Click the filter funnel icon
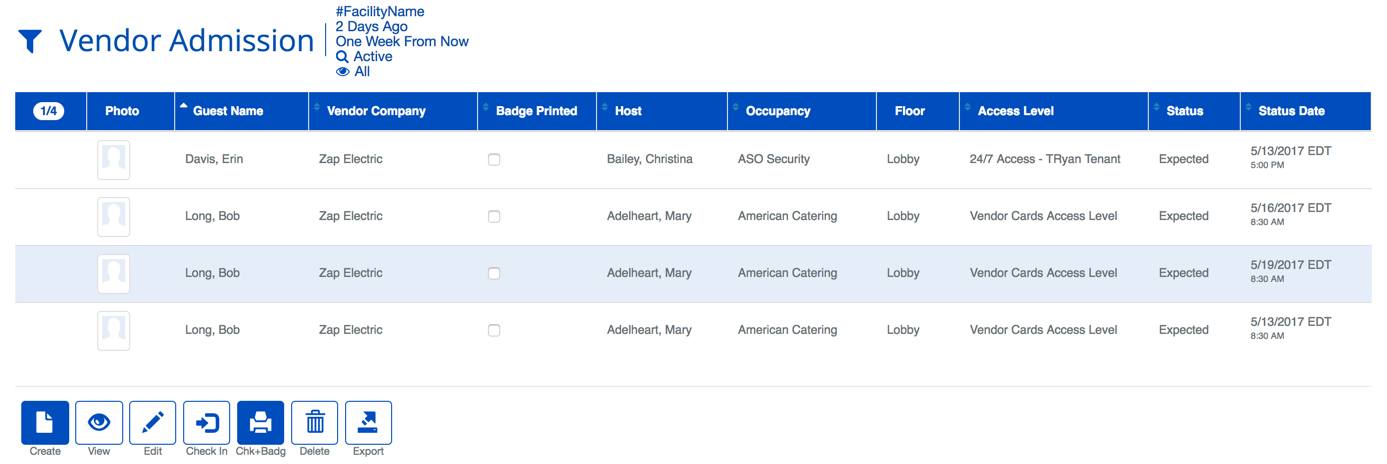The height and width of the screenshot is (464, 1387). click(30, 41)
